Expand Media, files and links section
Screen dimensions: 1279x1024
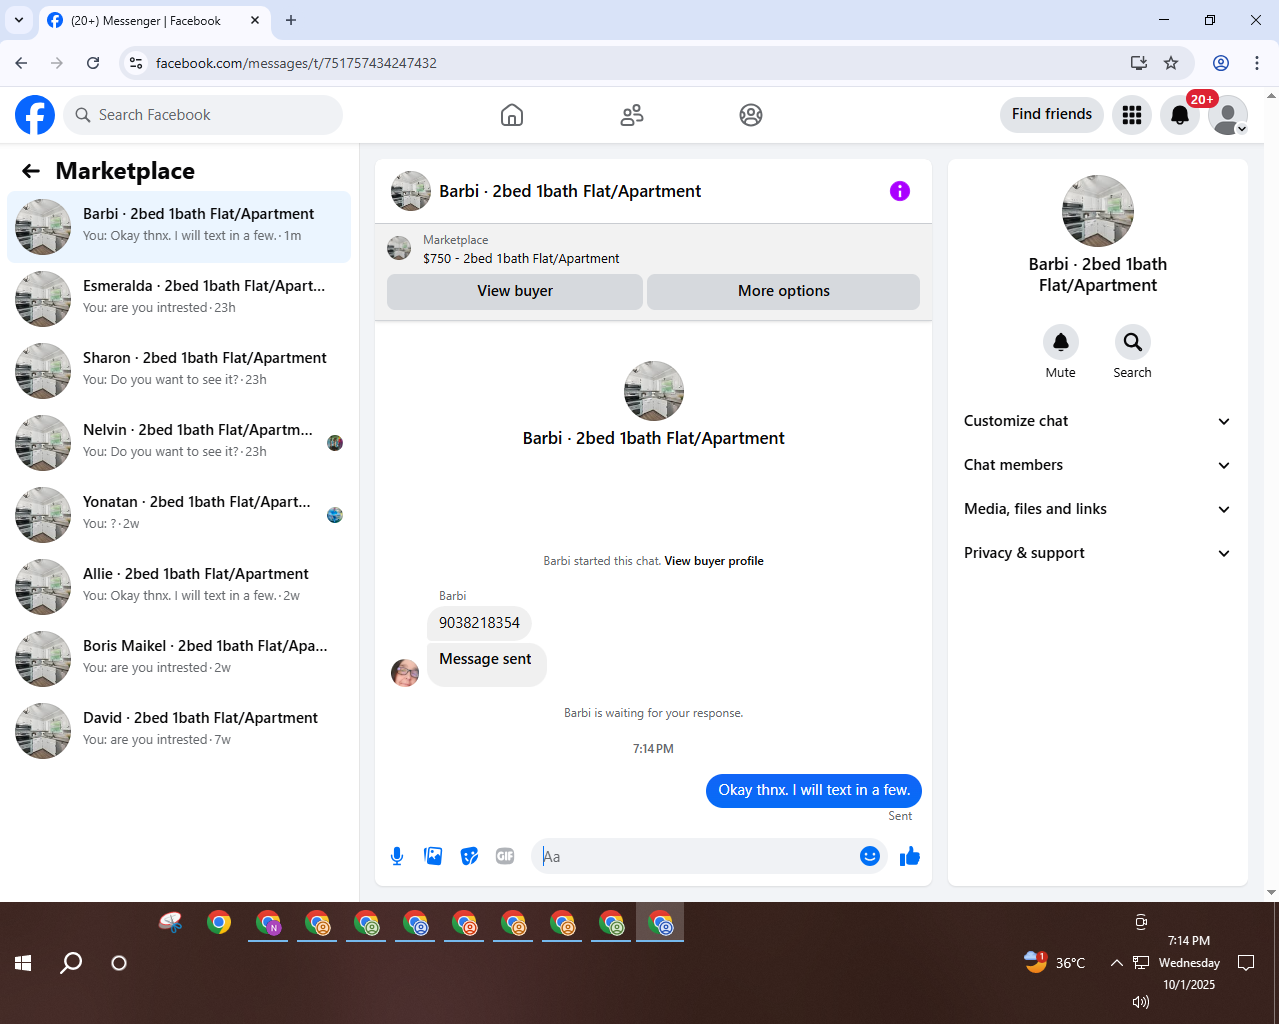1098,509
